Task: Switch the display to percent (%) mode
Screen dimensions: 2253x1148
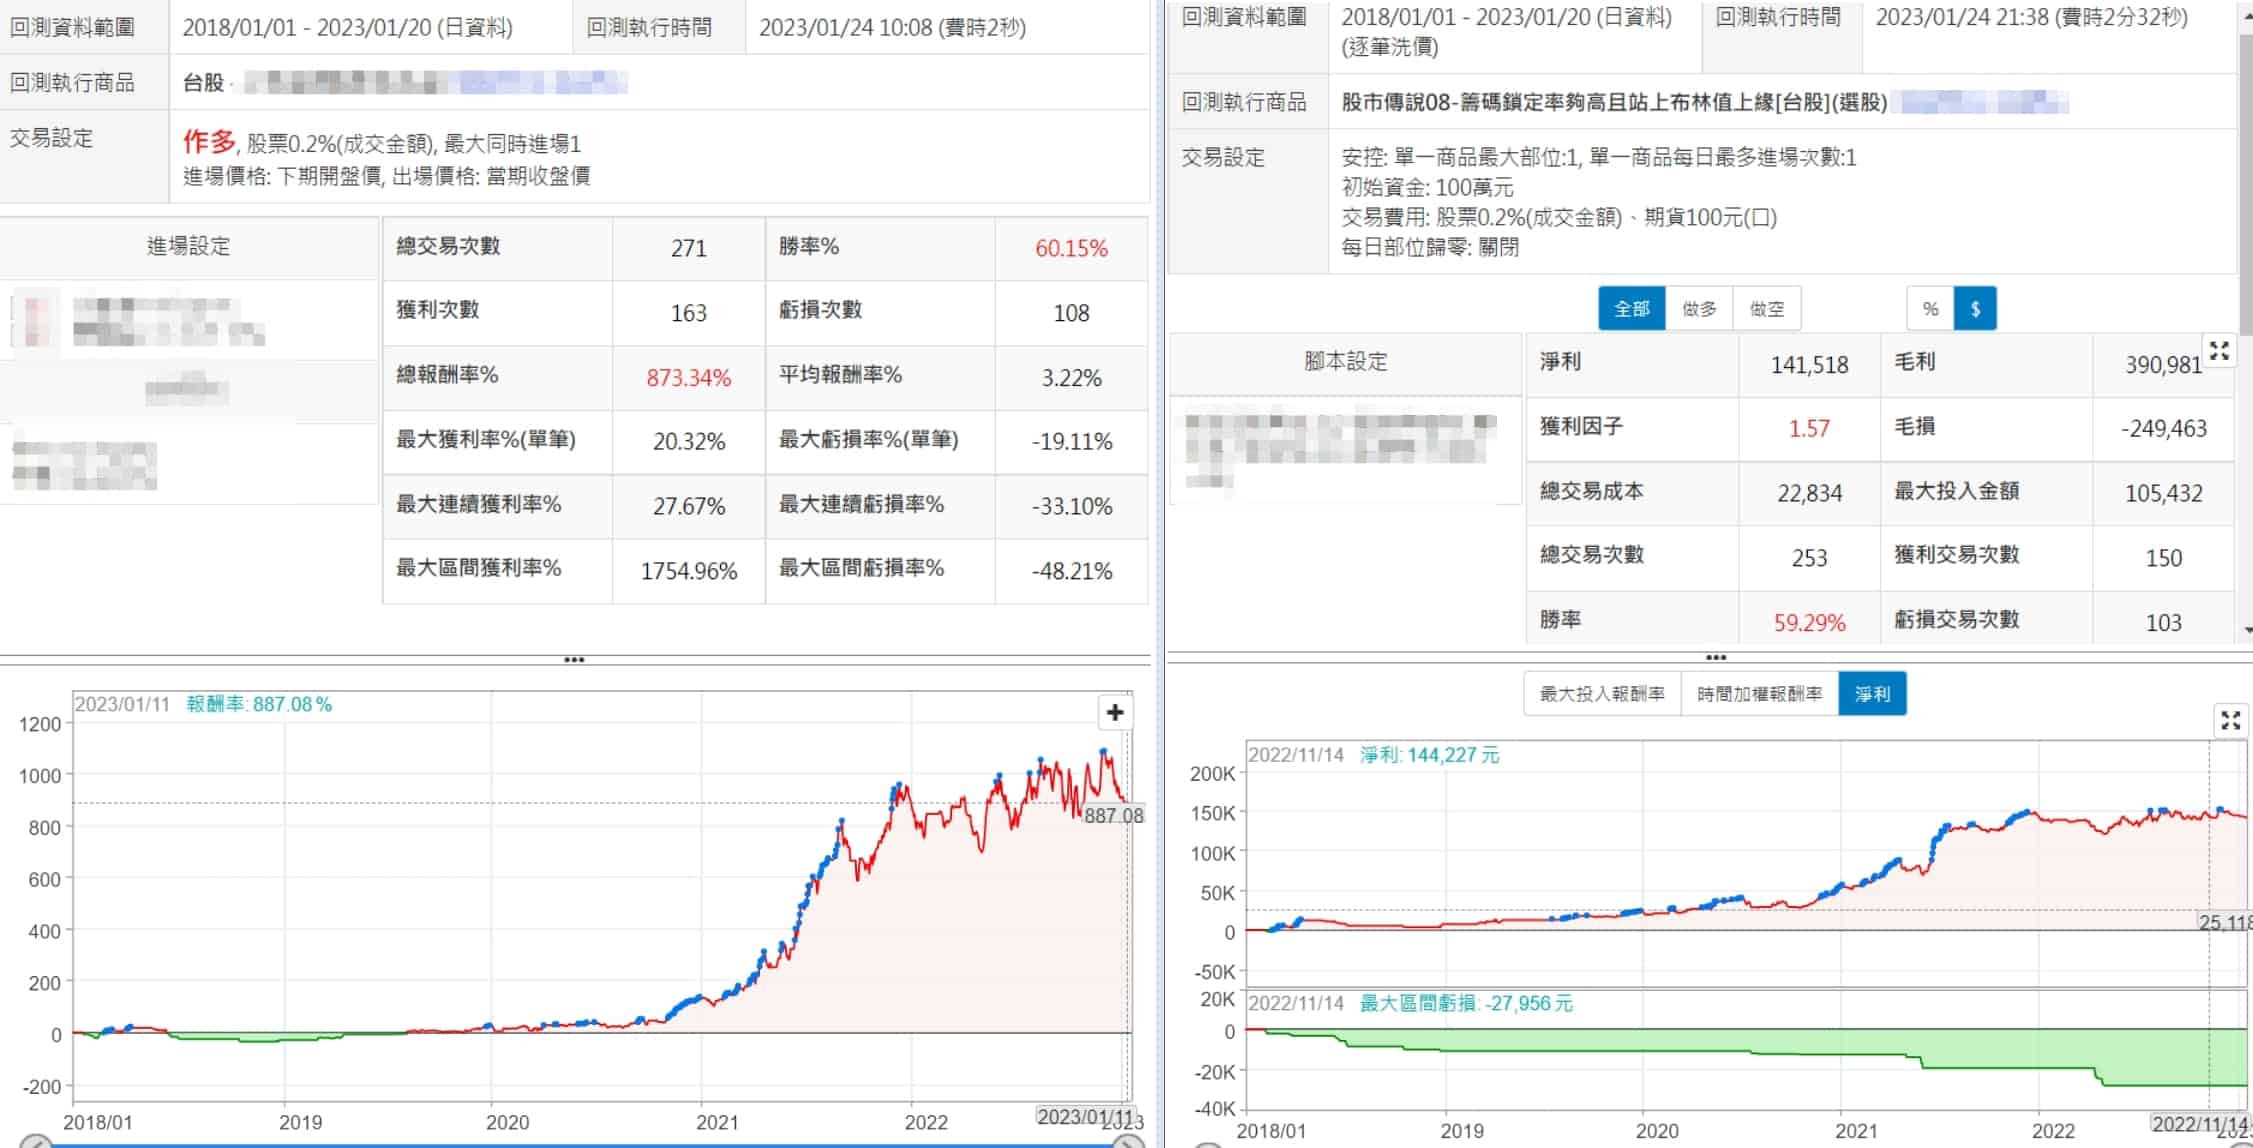Action: [1930, 309]
